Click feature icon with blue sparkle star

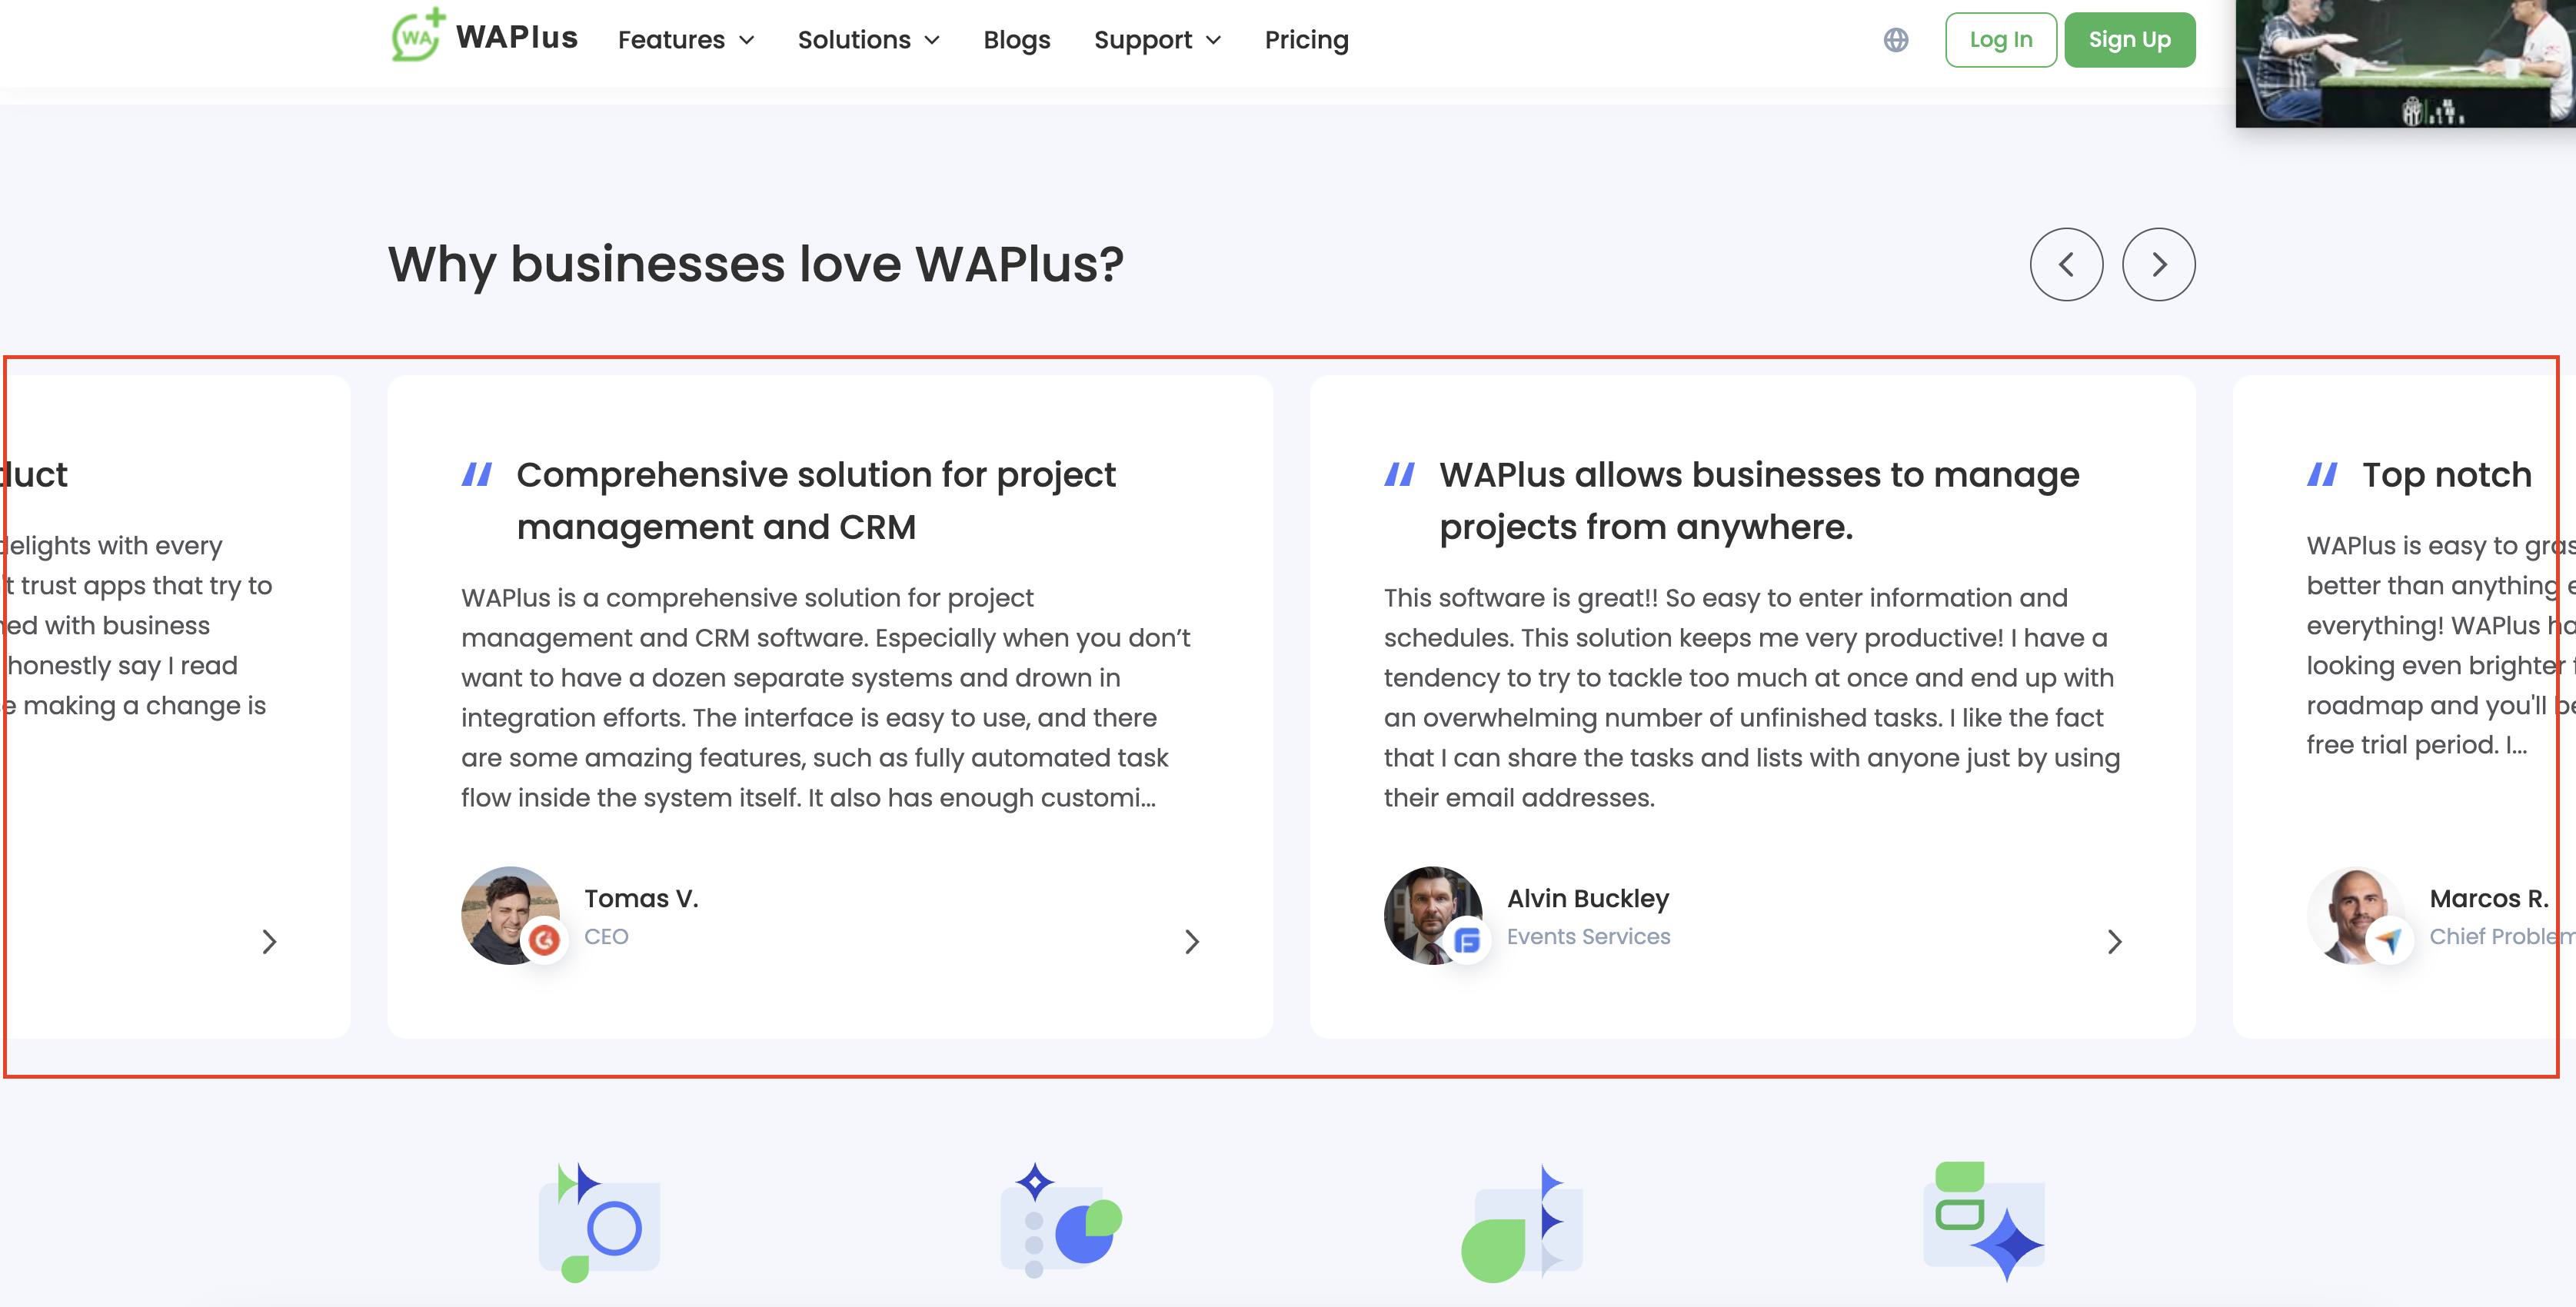1984,1221
